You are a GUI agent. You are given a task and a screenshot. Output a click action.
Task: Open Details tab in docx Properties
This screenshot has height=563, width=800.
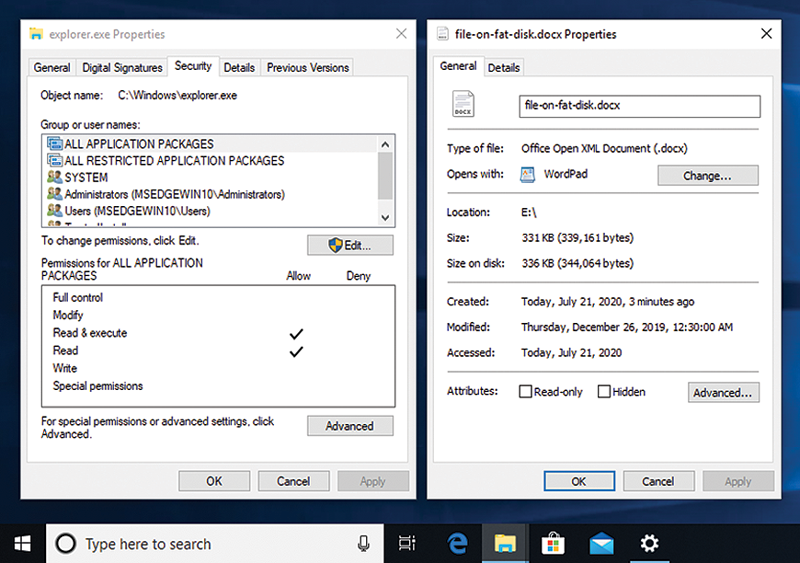tap(504, 67)
